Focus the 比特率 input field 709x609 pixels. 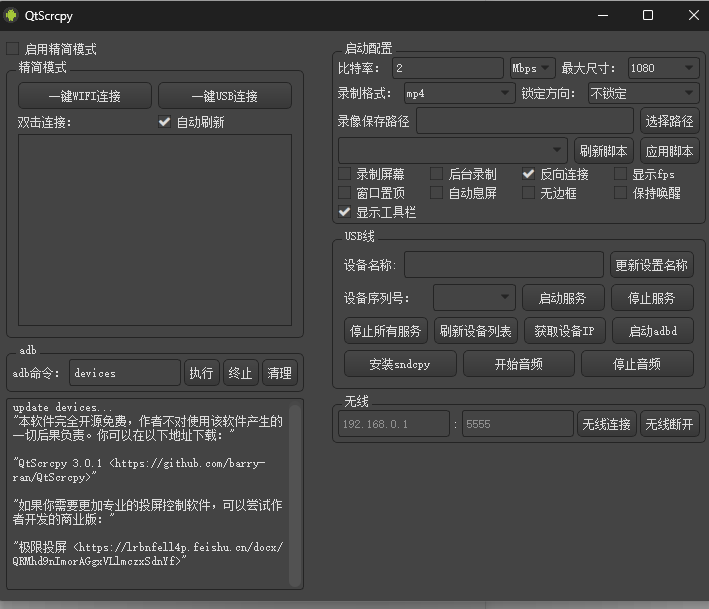click(x=448, y=68)
